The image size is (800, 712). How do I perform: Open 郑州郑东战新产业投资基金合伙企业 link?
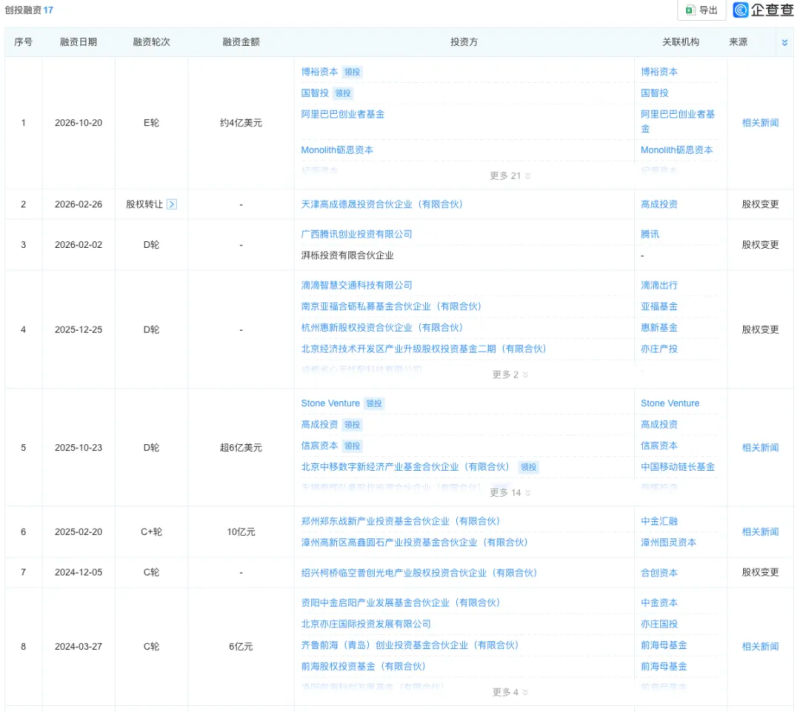[401, 521]
